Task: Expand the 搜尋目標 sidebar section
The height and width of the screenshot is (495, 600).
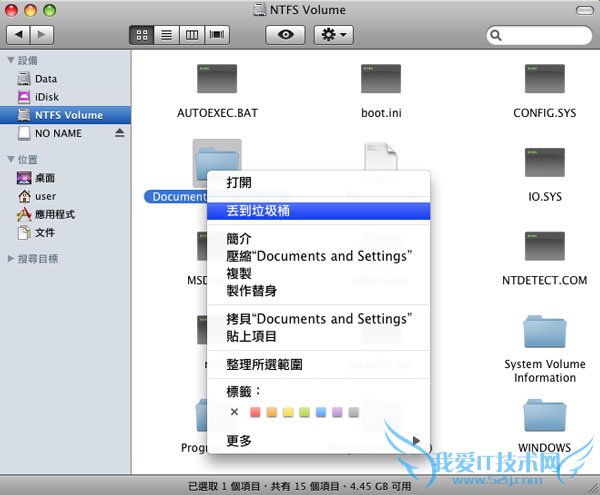Action: click(10, 258)
